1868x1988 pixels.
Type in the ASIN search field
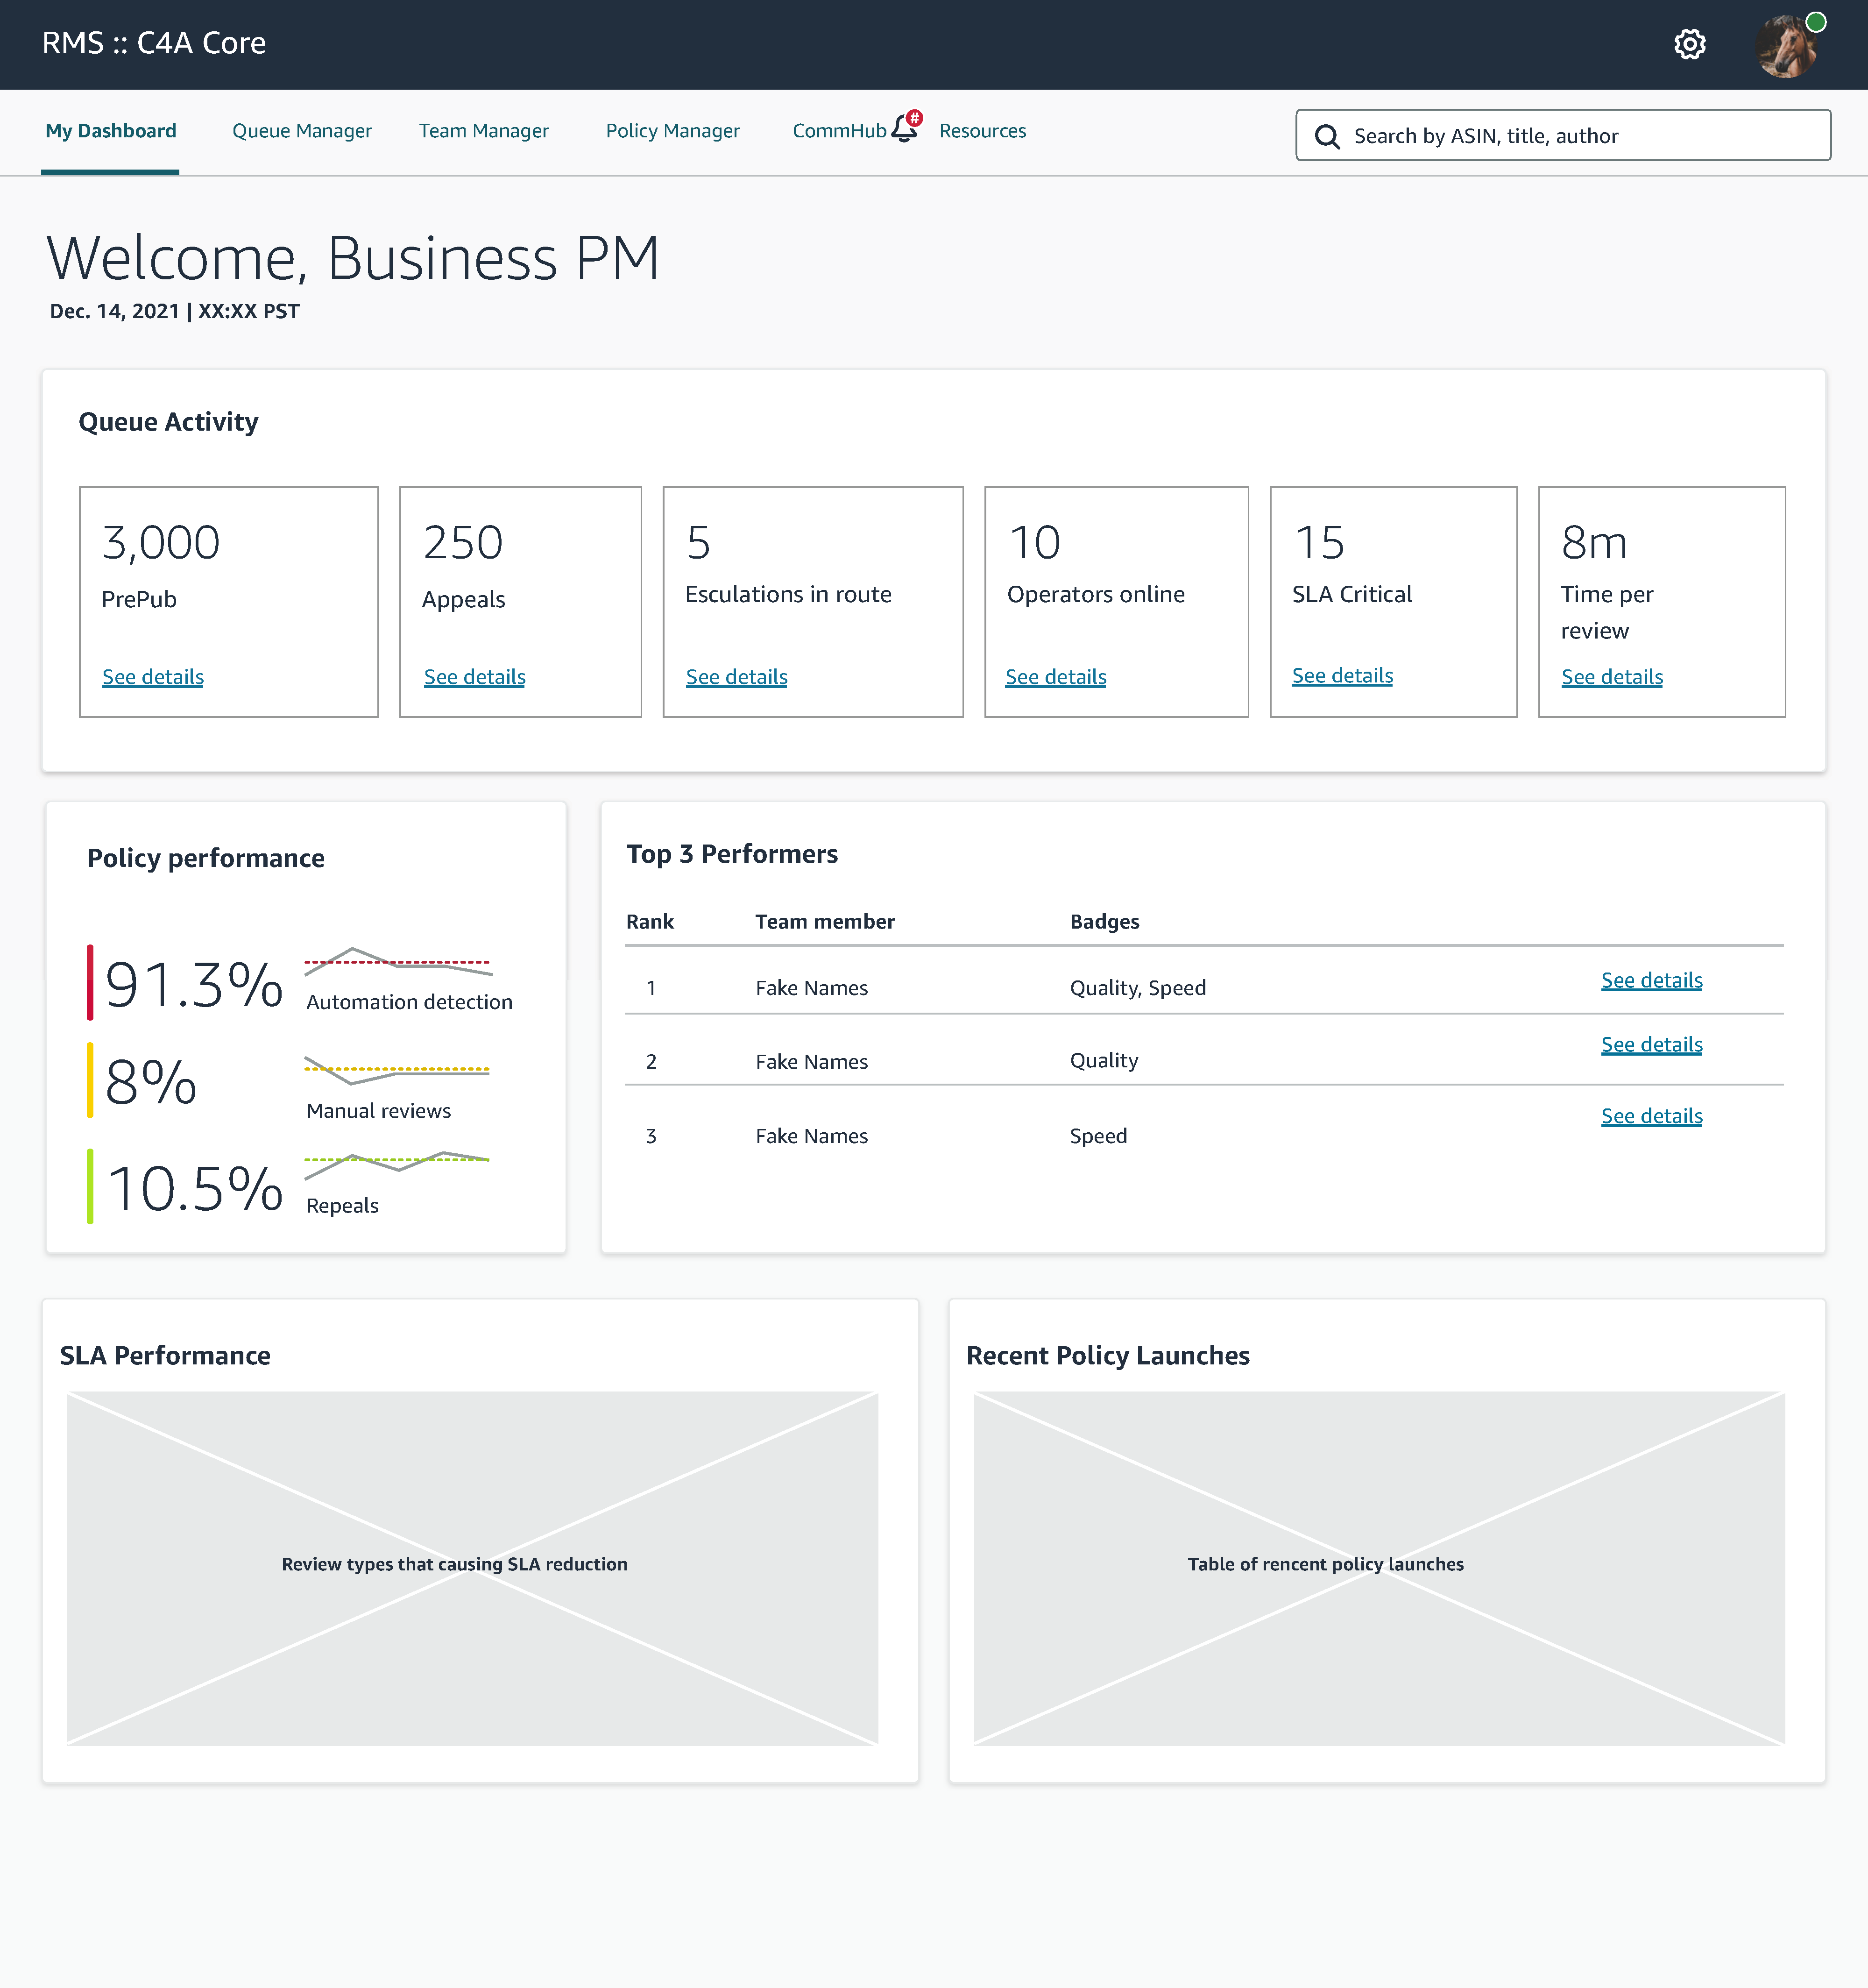pyautogui.click(x=1580, y=136)
